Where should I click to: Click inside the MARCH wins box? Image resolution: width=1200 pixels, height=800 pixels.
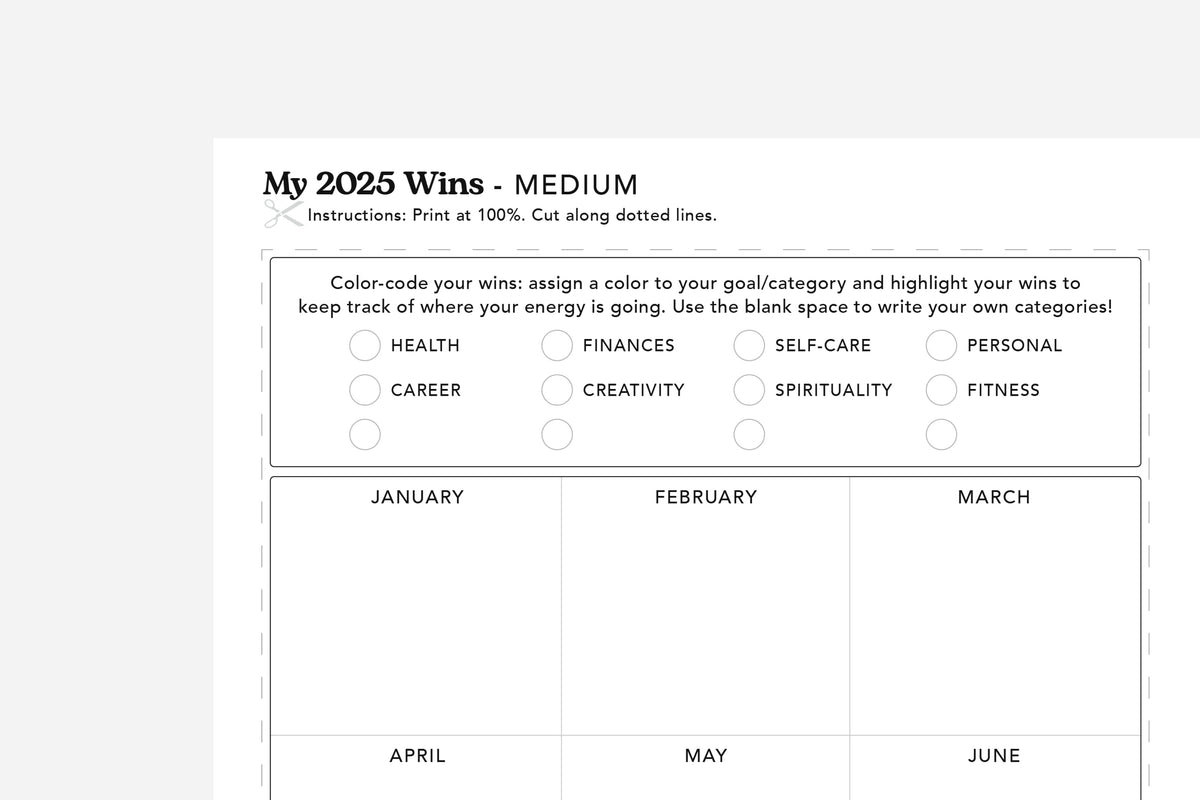pos(994,620)
